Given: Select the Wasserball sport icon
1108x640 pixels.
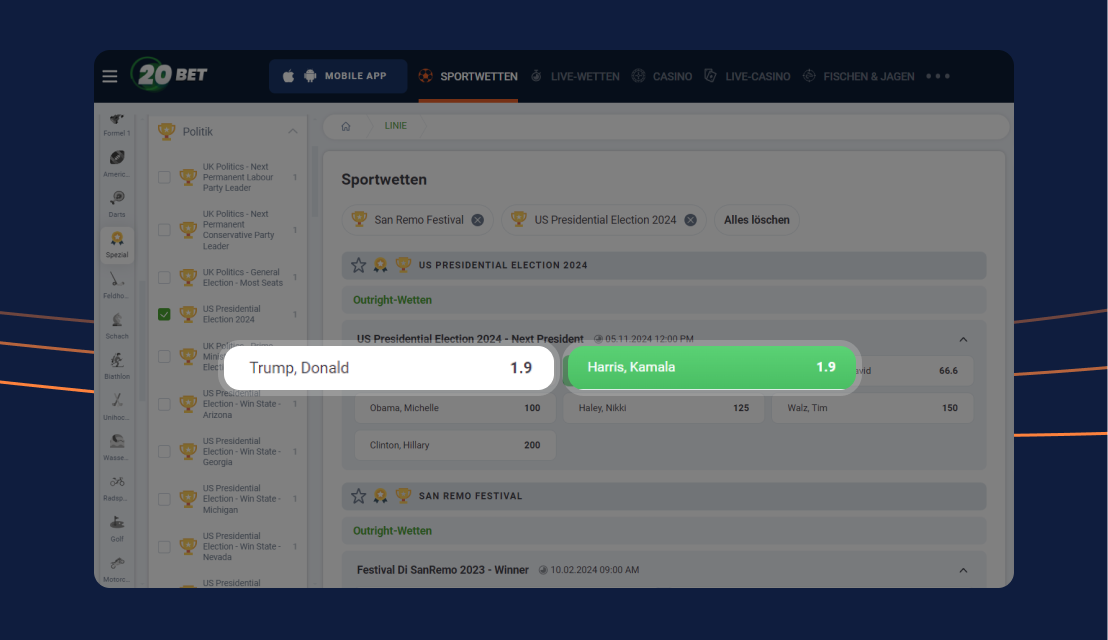Looking at the screenshot, I should coord(117,447).
